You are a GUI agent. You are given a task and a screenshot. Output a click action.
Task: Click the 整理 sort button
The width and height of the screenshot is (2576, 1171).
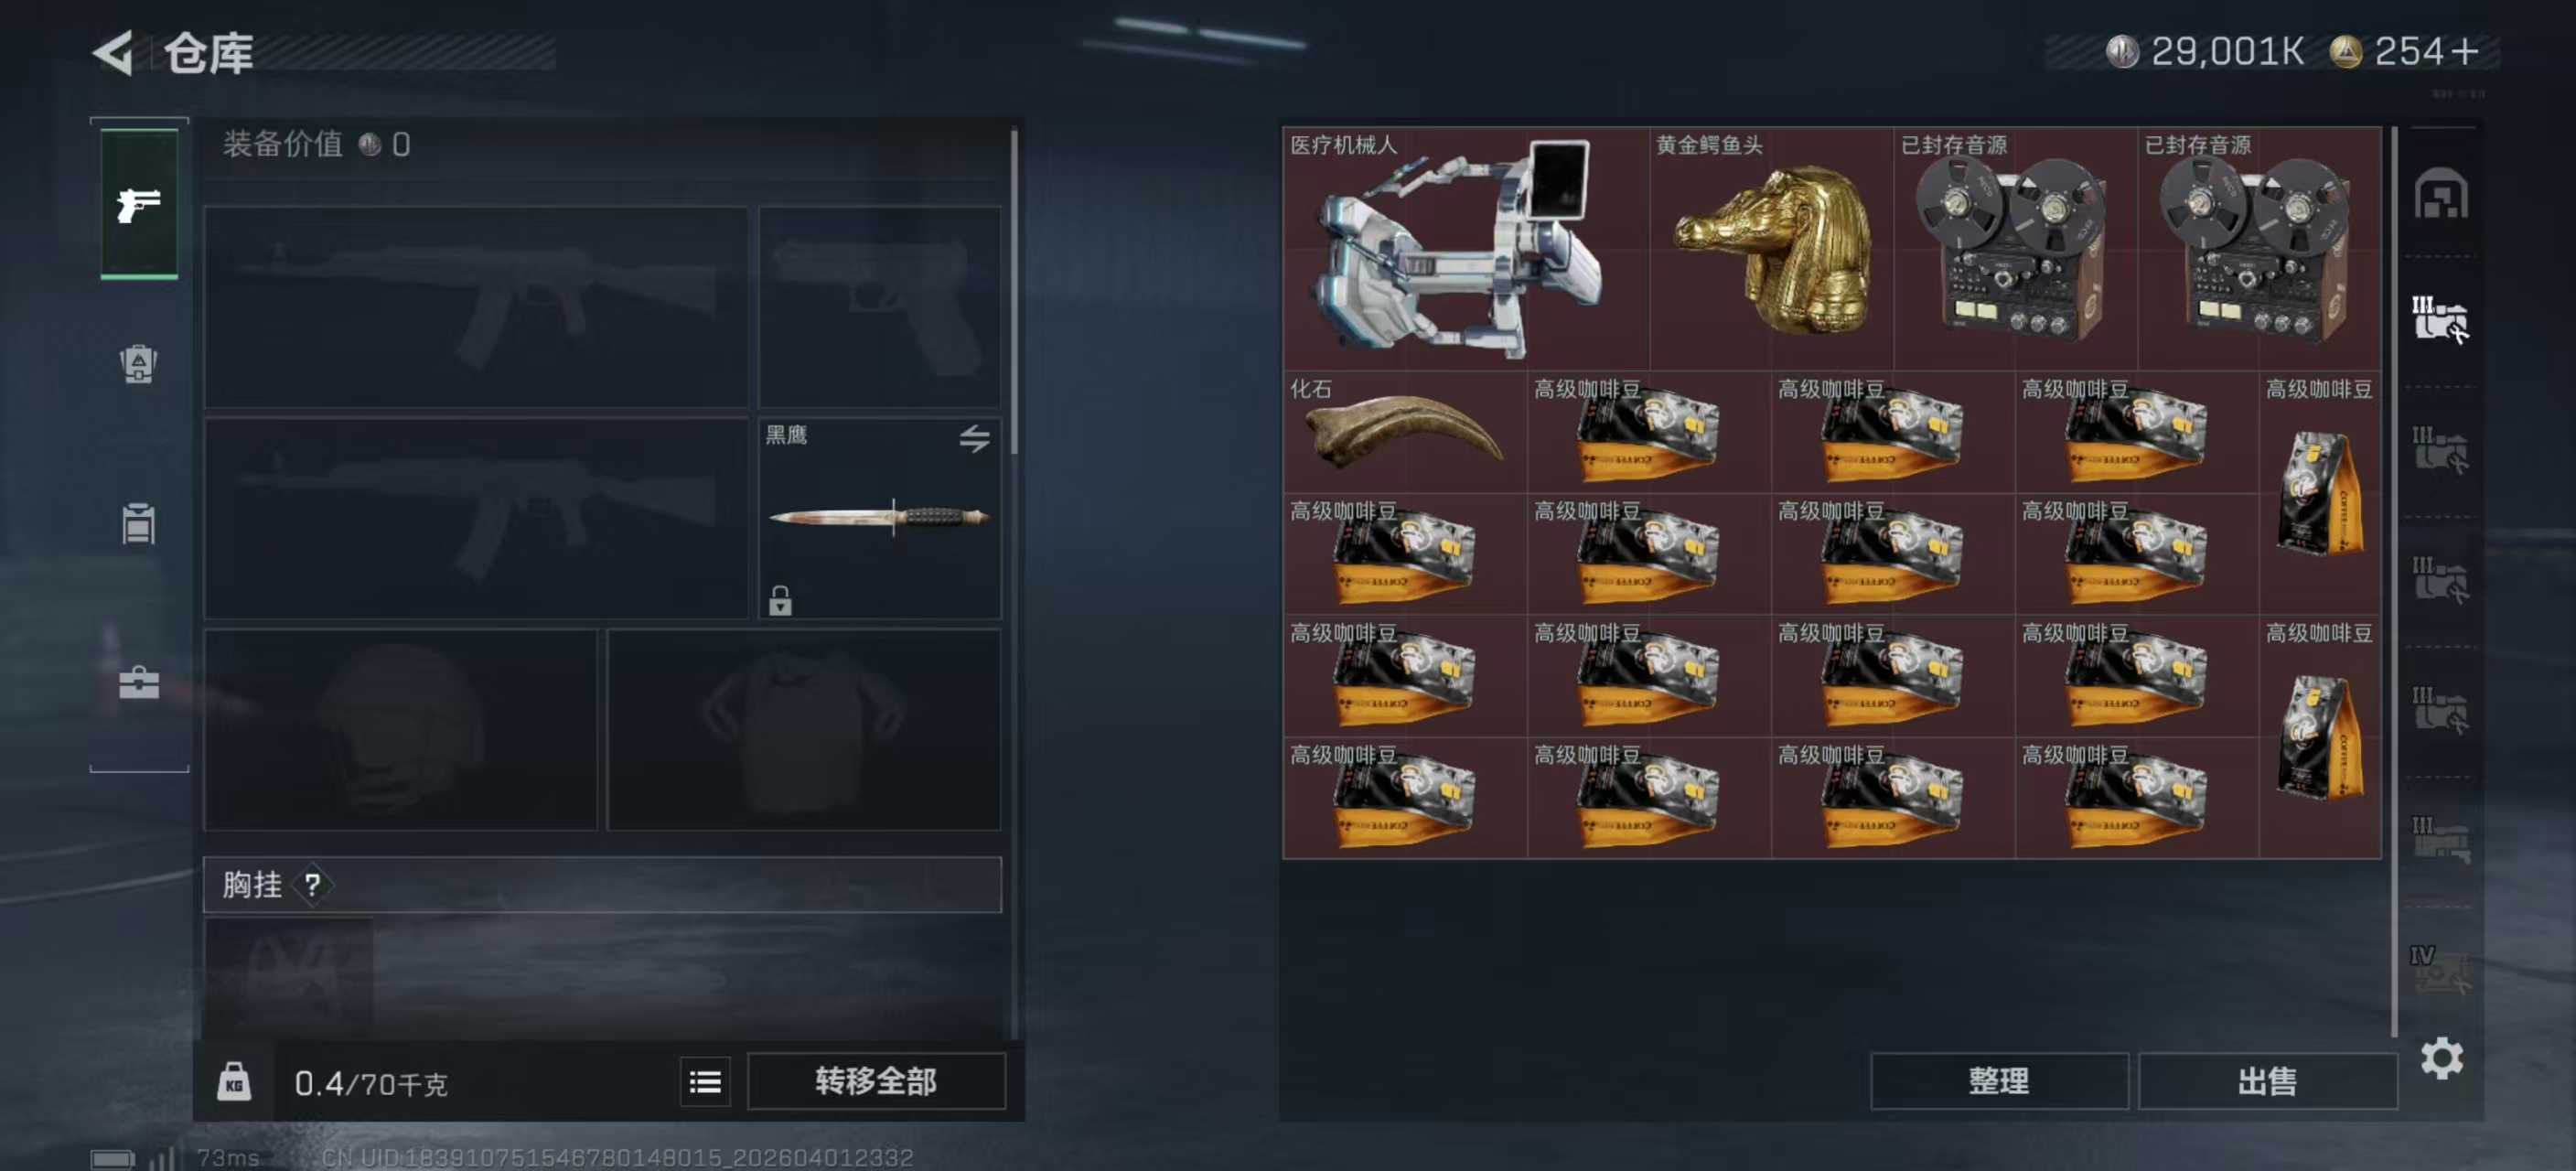click(x=1999, y=1081)
